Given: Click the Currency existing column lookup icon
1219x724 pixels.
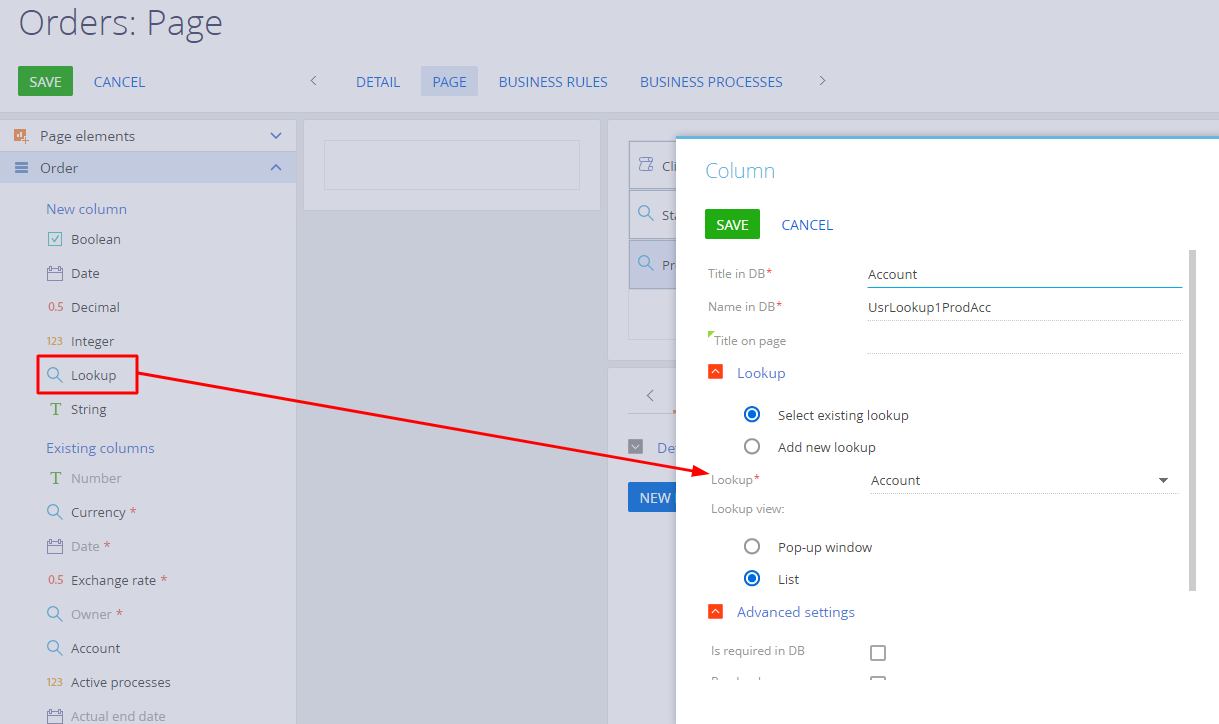Looking at the screenshot, I should [x=55, y=512].
